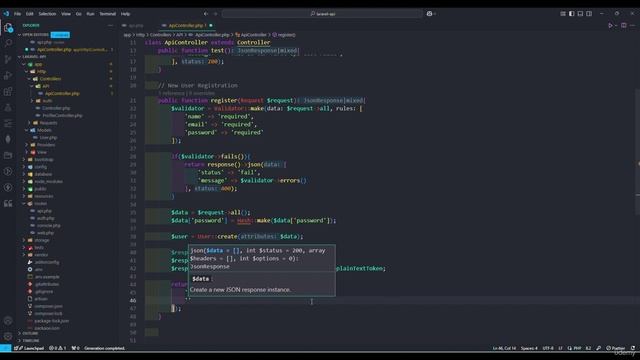The width and height of the screenshot is (640, 360).
Task: Open the Extensions view in activity bar
Action: tap(8, 91)
